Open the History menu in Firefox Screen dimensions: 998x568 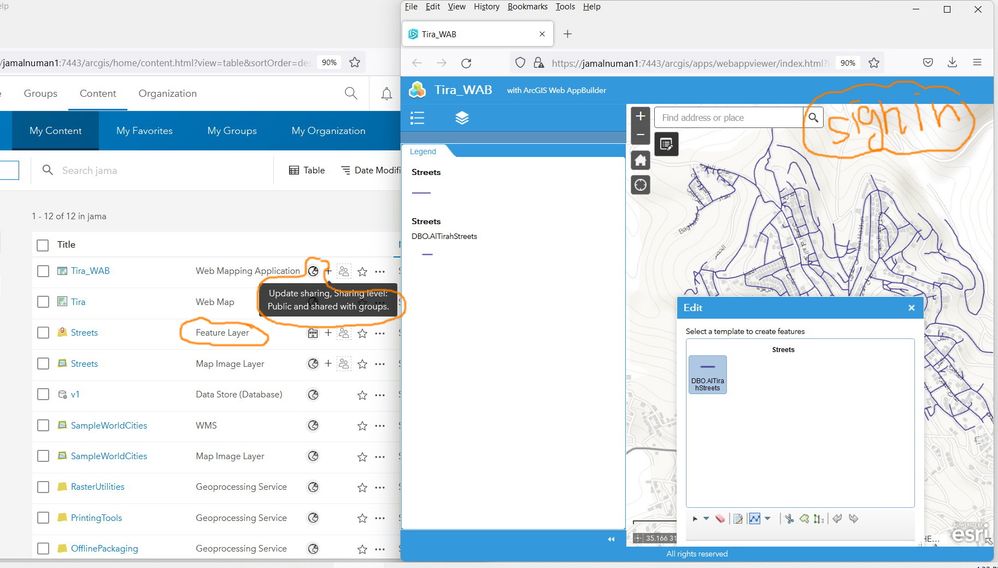tap(486, 7)
